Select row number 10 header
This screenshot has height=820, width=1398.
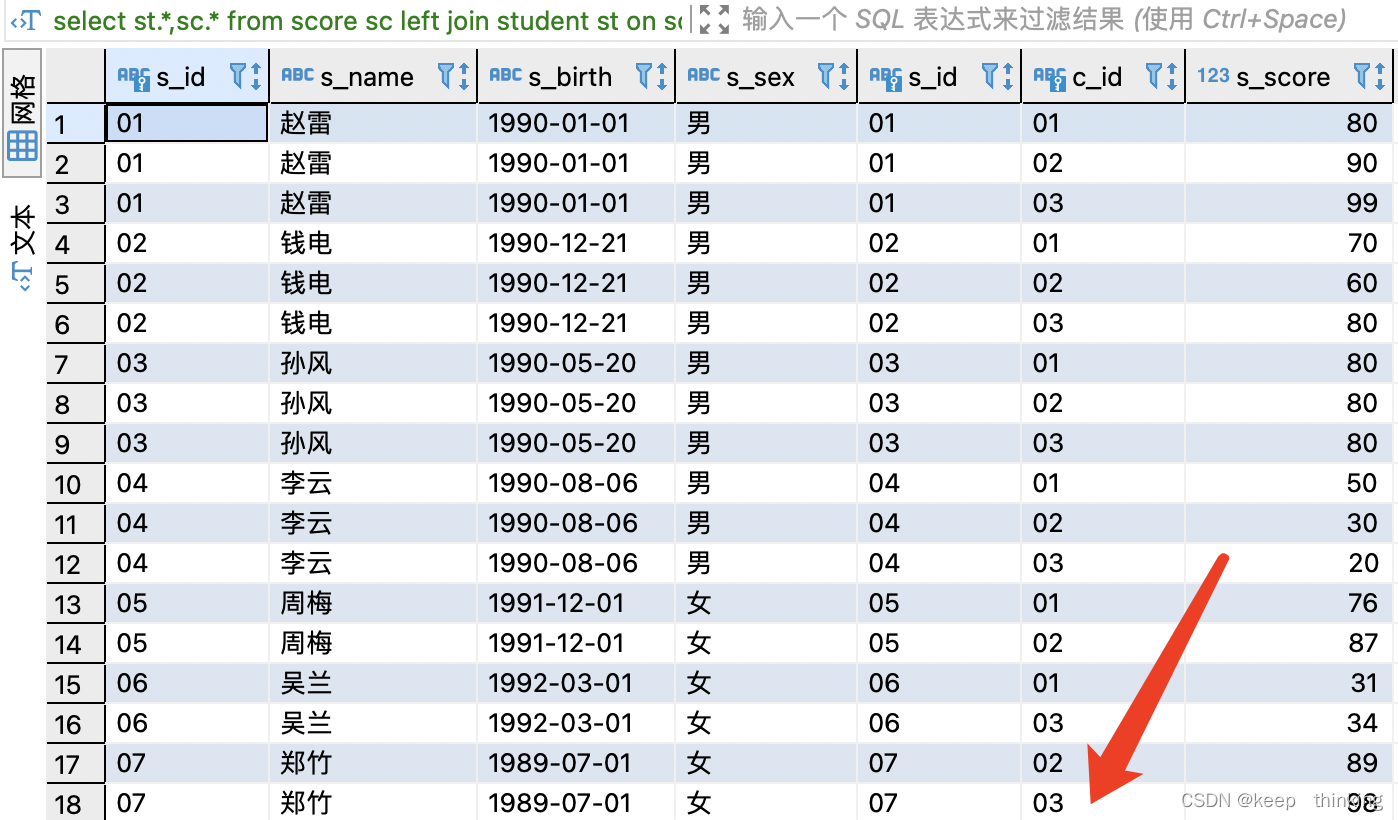[x=76, y=484]
